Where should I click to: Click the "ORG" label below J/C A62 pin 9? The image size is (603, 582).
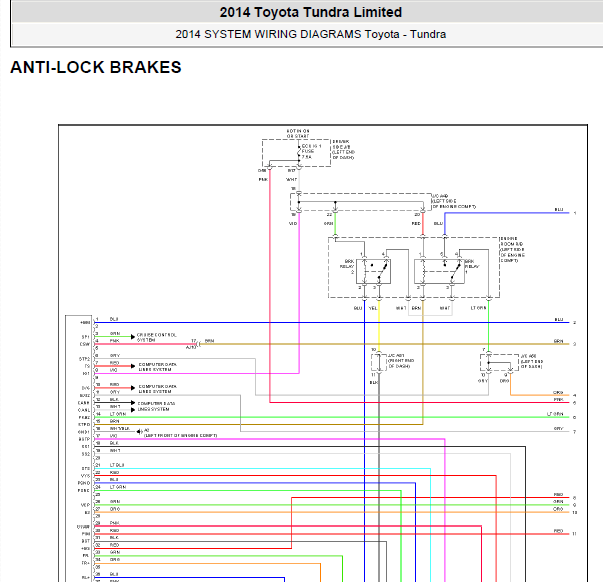point(504,381)
